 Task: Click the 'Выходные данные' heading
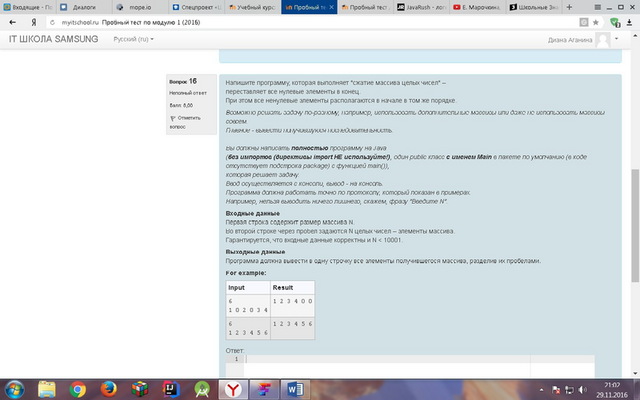[256, 252]
